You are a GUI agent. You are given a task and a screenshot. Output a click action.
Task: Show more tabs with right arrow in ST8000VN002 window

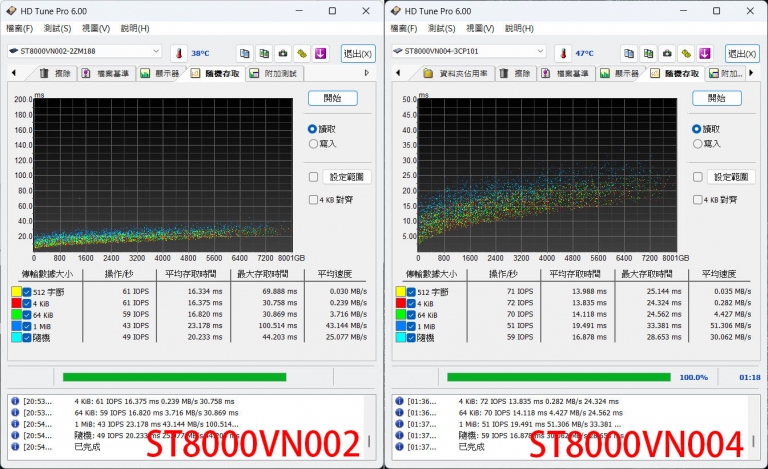(367, 72)
